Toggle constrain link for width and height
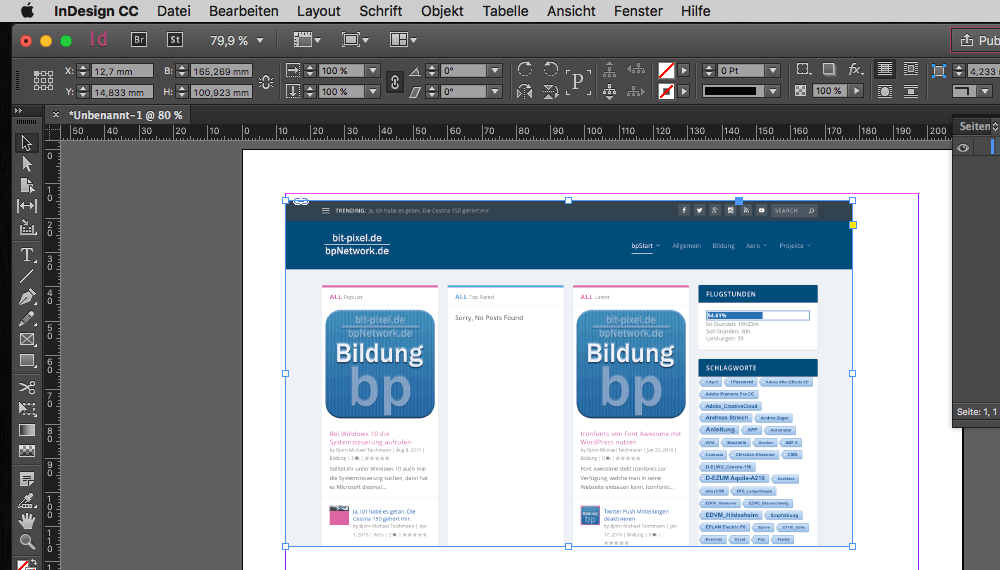The image size is (1000, 570). [266, 81]
